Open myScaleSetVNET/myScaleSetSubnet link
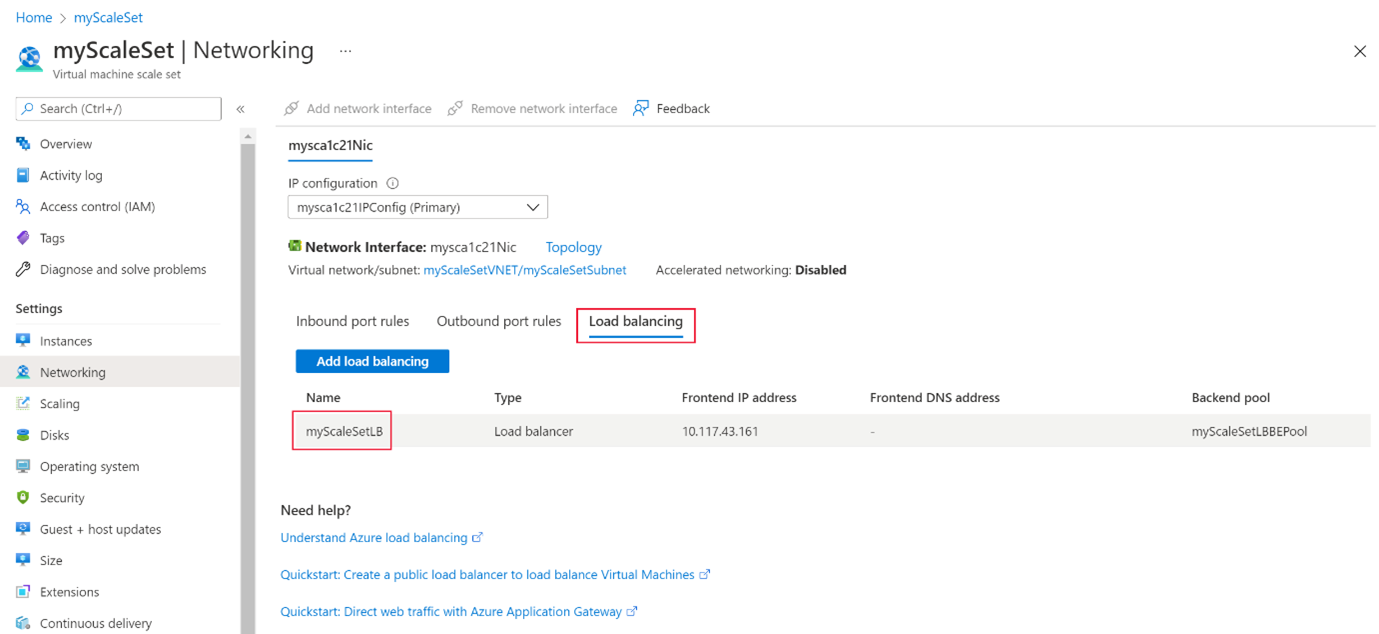 525,270
